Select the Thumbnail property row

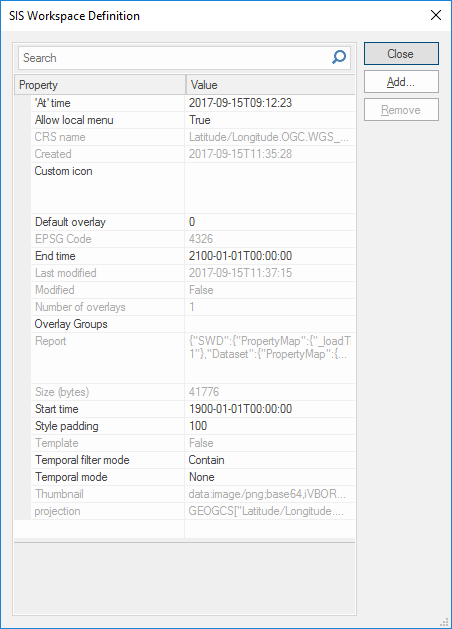pyautogui.click(x=193, y=494)
